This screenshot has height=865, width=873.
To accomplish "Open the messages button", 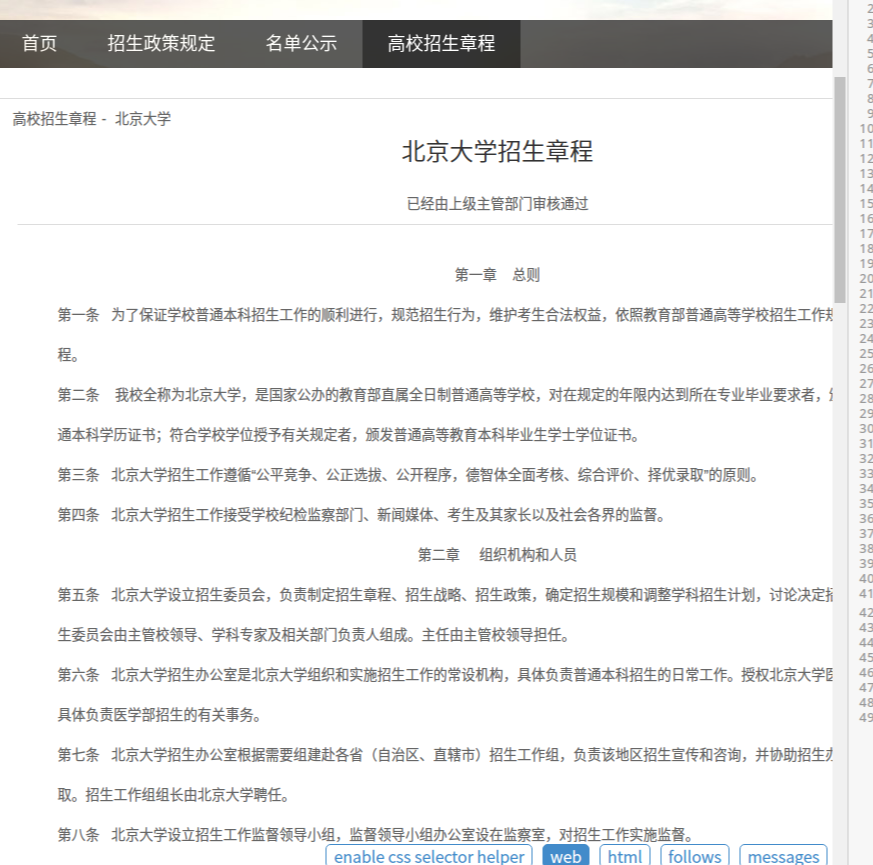I will (x=783, y=856).
